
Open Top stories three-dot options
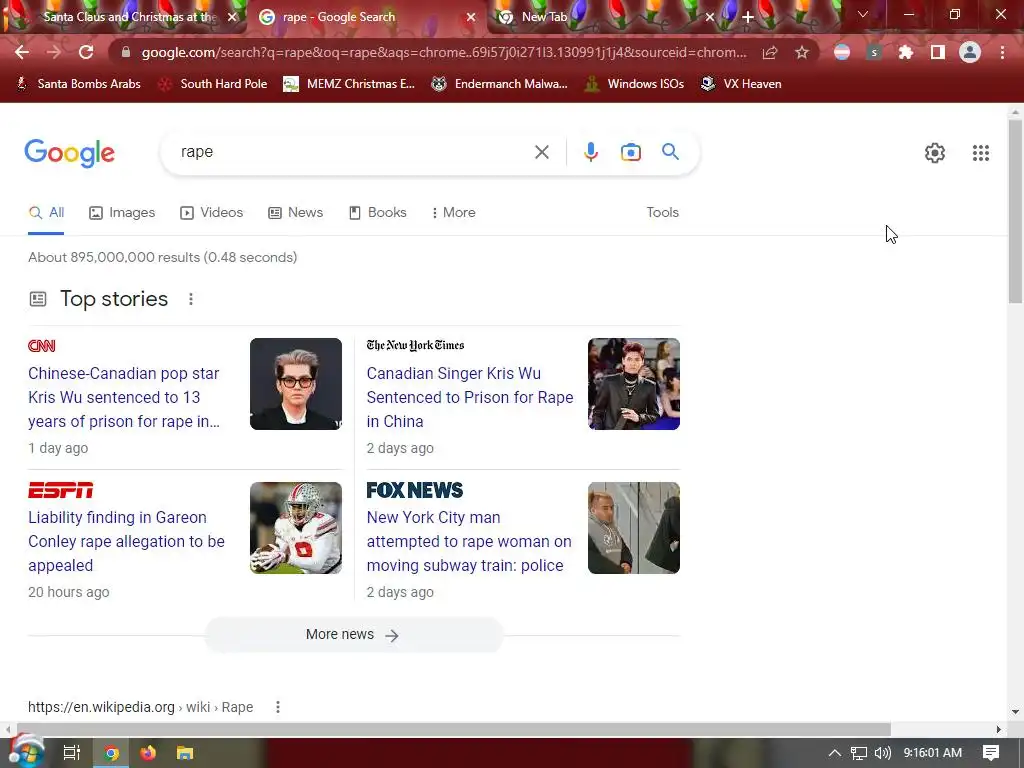(x=191, y=299)
